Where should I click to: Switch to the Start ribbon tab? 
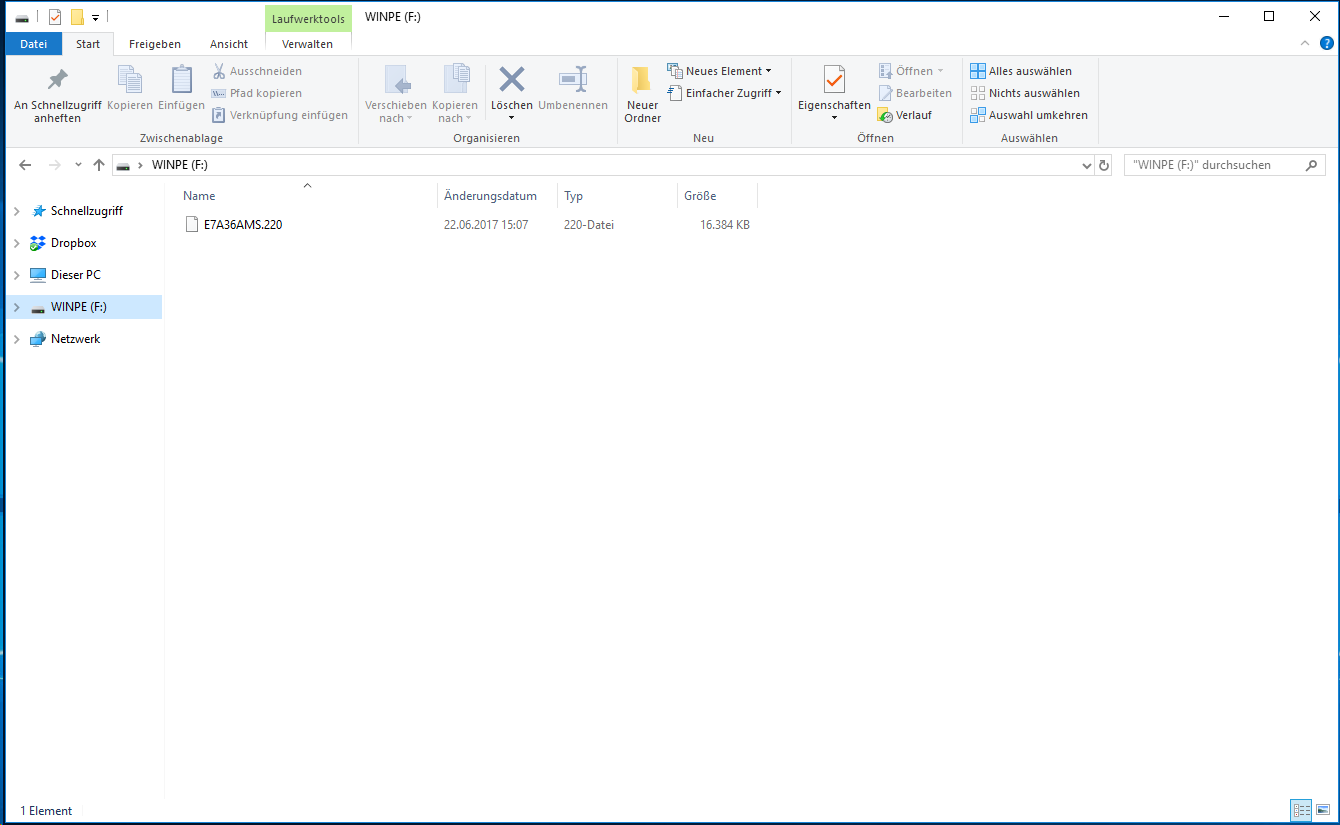coord(88,44)
